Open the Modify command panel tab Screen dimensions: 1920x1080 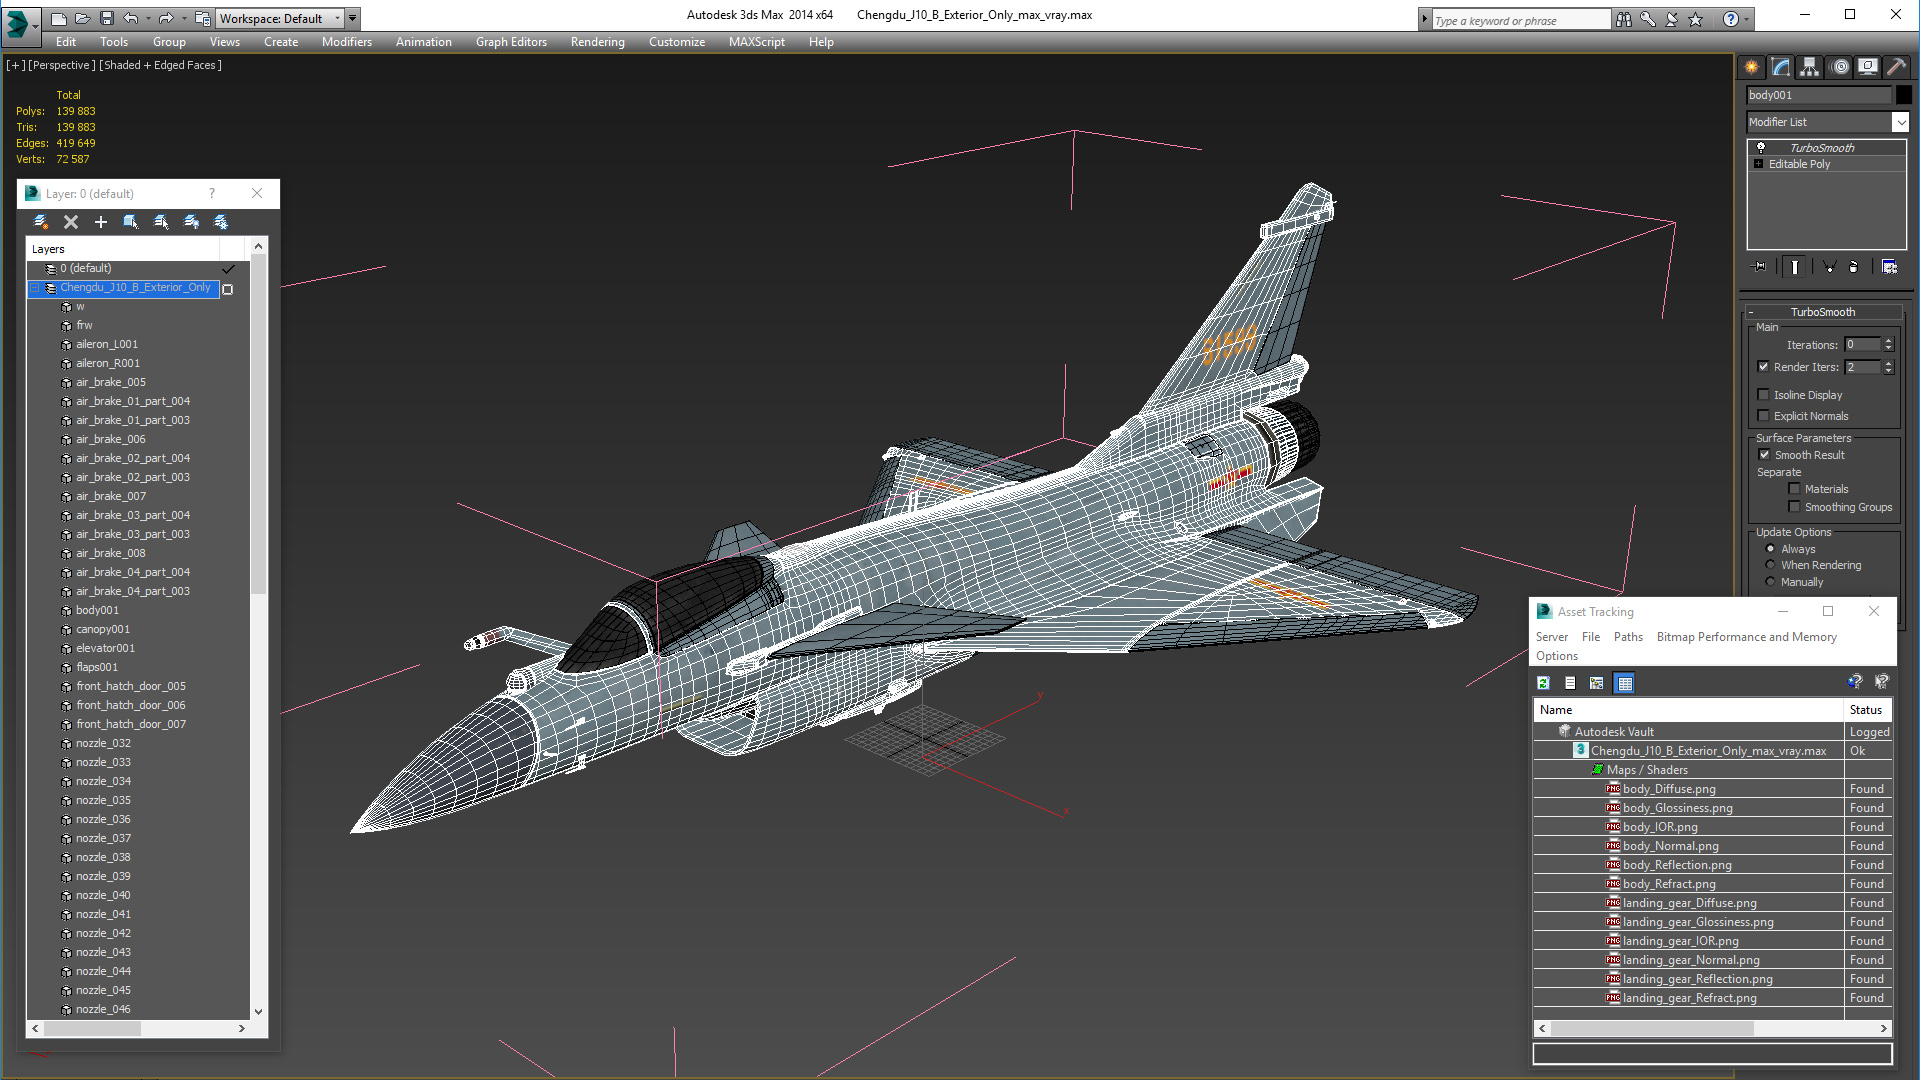(1781, 67)
